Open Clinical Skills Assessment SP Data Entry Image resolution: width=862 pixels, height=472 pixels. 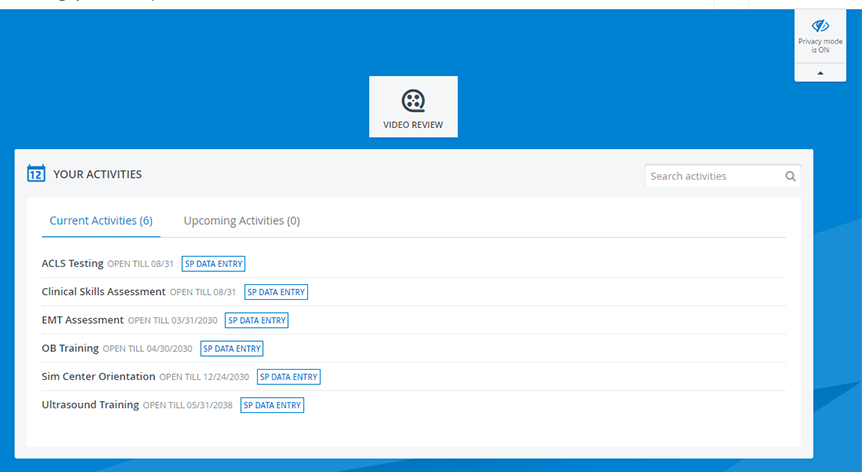276,292
